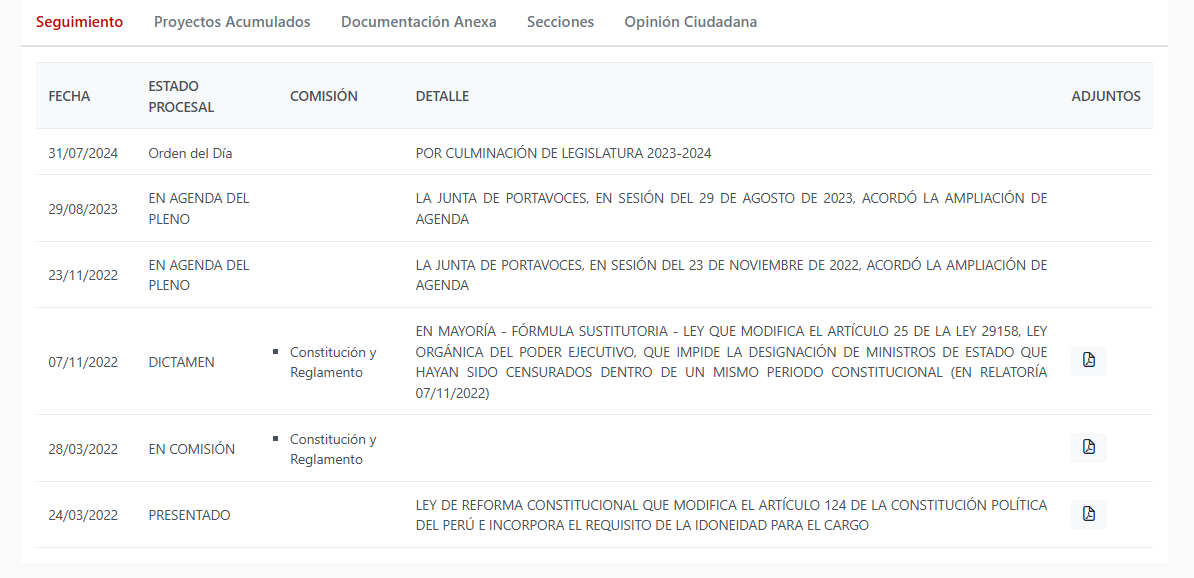
Task: Click the FECHA column header
Action: click(69, 96)
